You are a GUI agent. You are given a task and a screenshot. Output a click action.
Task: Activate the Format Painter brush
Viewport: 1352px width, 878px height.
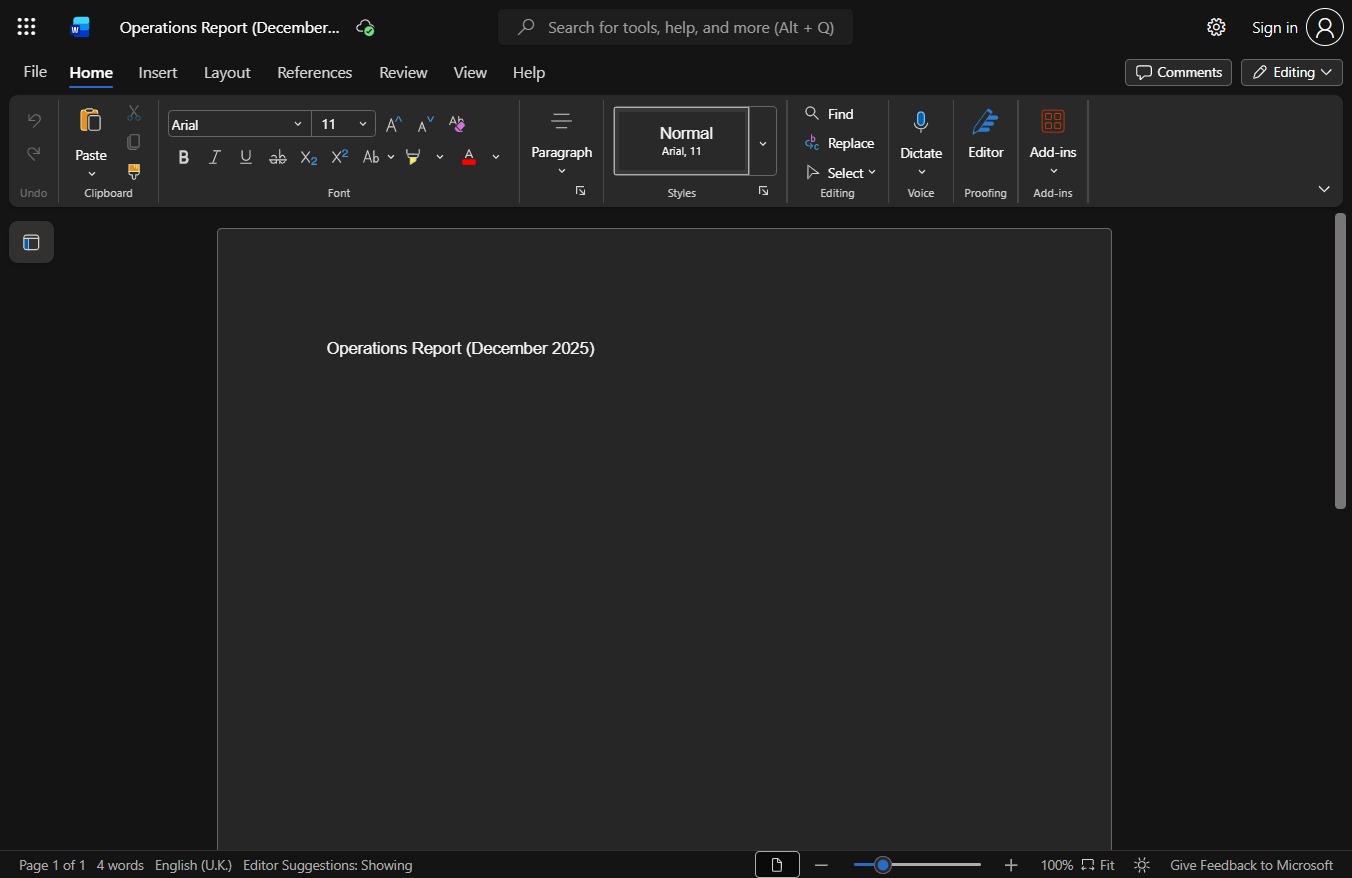[x=134, y=171]
